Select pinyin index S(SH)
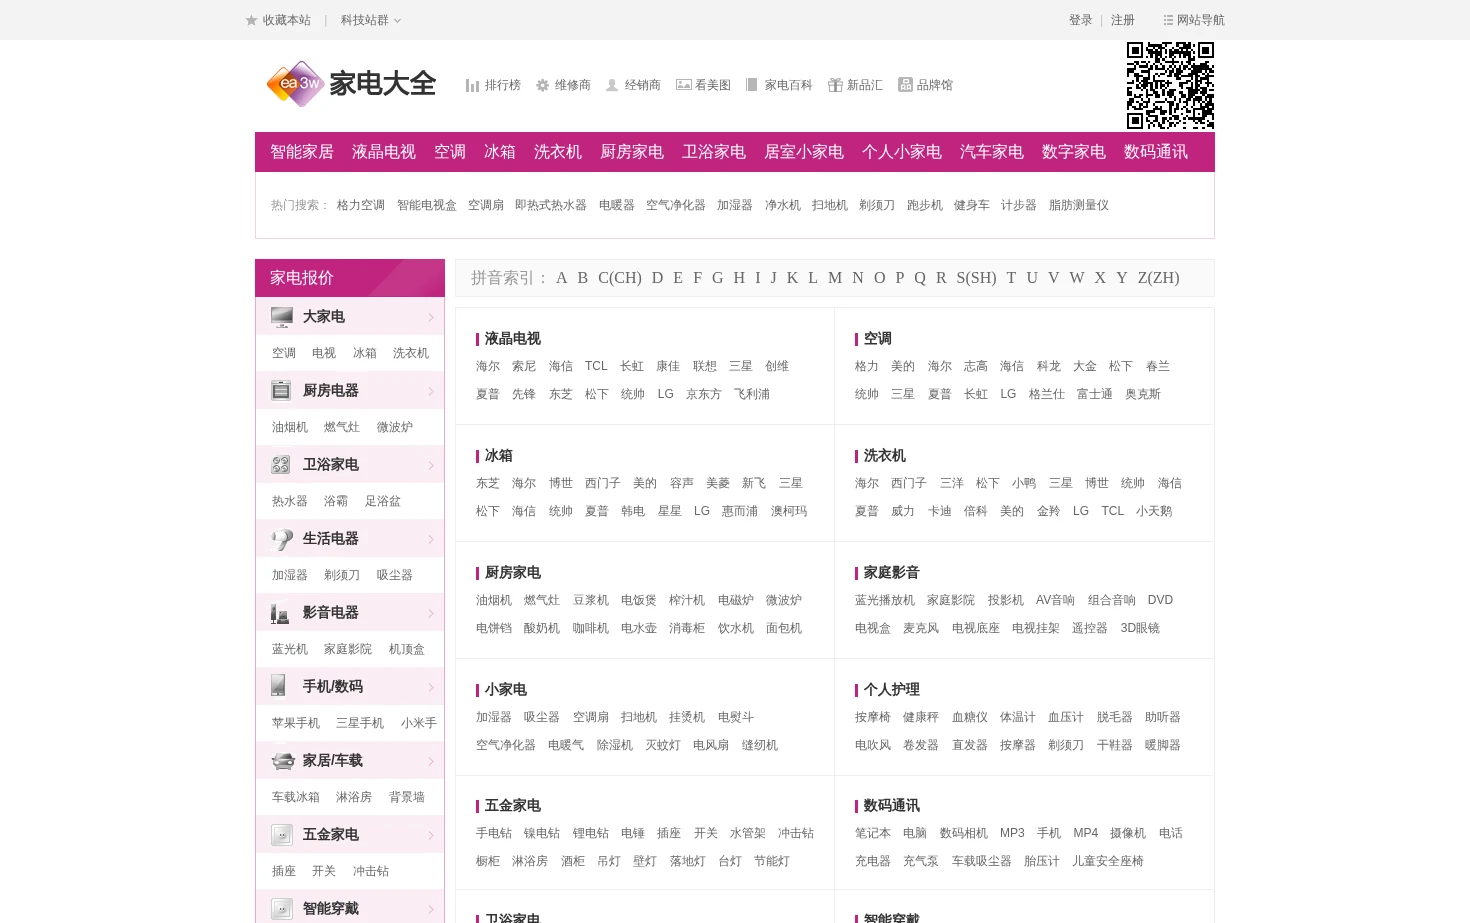Image resolution: width=1470 pixels, height=923 pixels. [x=976, y=278]
